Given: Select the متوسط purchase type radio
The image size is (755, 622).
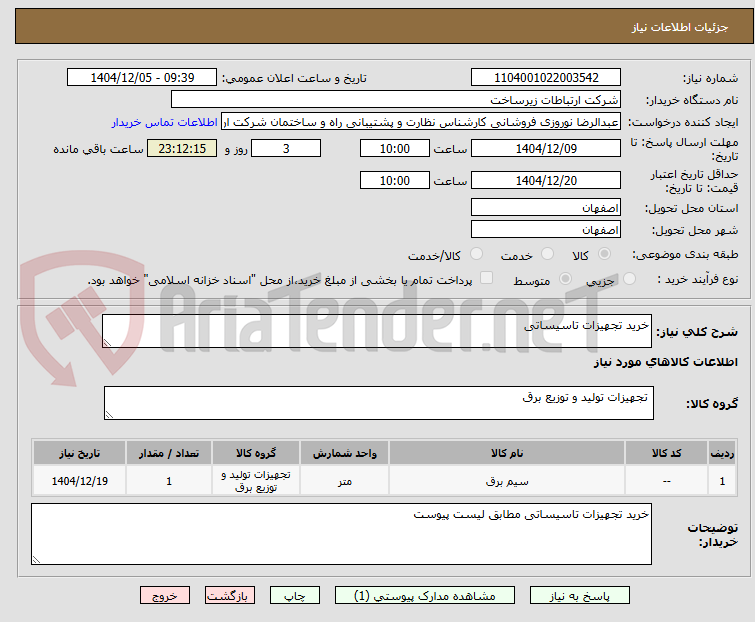Looking at the screenshot, I should [x=565, y=279].
